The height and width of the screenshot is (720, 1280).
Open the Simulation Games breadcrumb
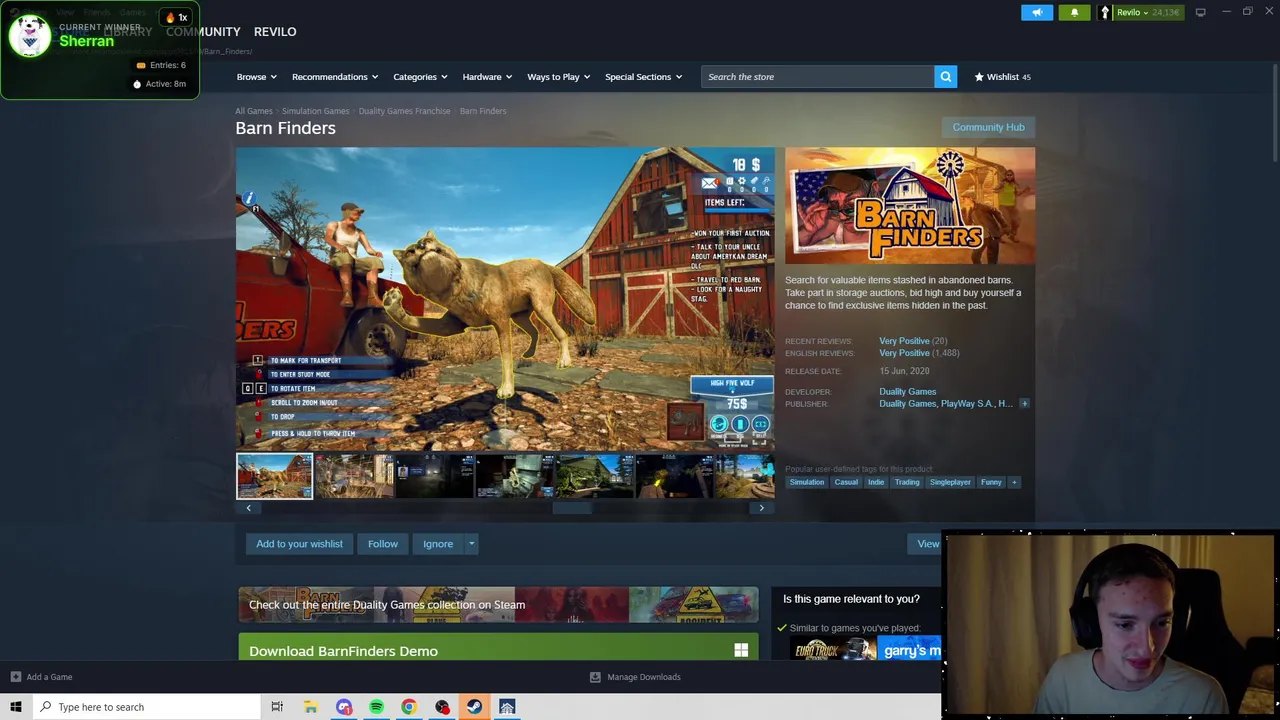pos(315,111)
